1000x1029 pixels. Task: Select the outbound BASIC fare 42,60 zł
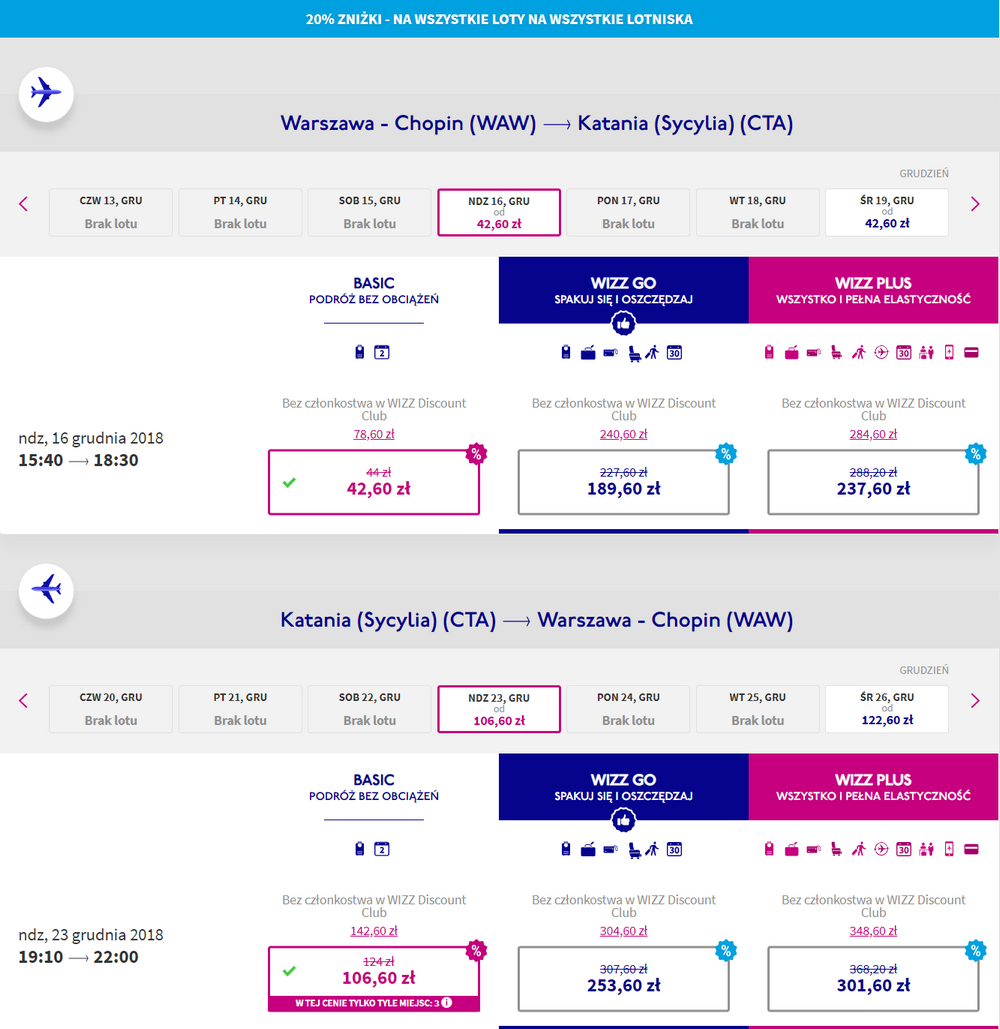pyautogui.click(x=374, y=482)
